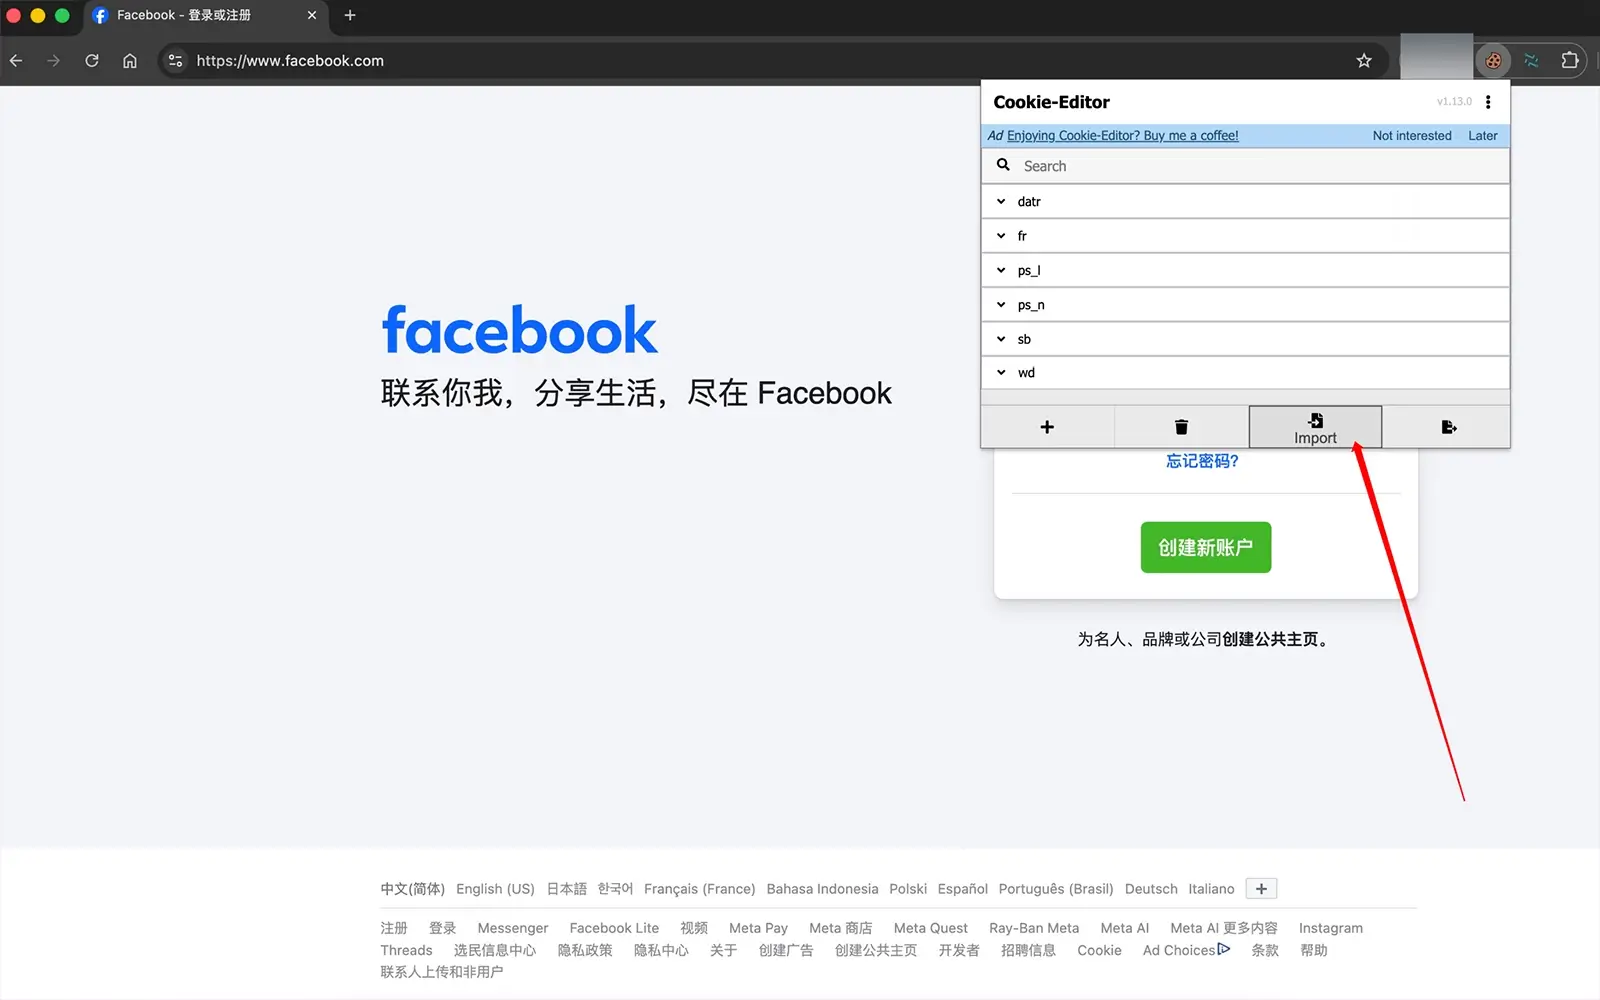Image resolution: width=1600 pixels, height=1000 pixels.
Task: Open the Instagram footer link
Action: click(1330, 928)
